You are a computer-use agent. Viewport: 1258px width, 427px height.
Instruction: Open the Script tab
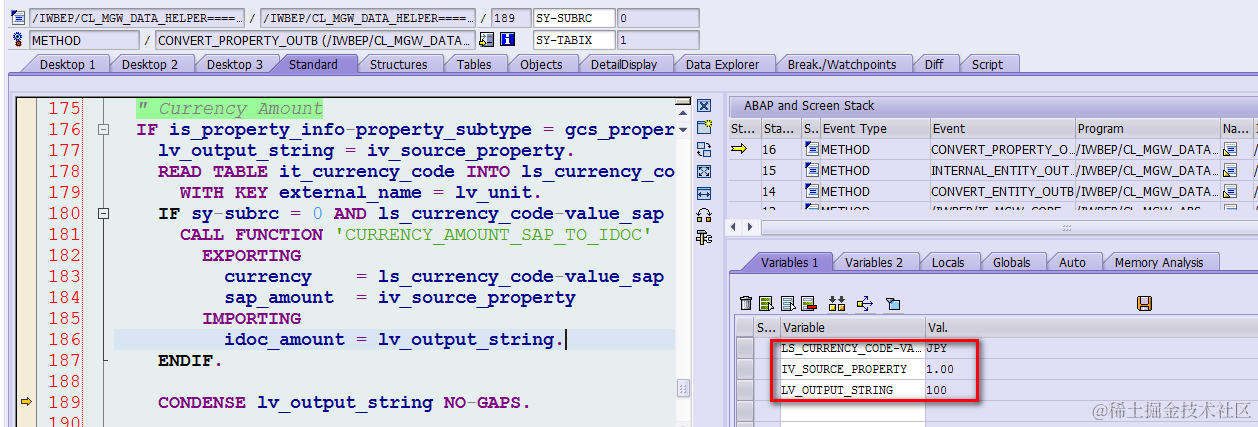point(987,64)
